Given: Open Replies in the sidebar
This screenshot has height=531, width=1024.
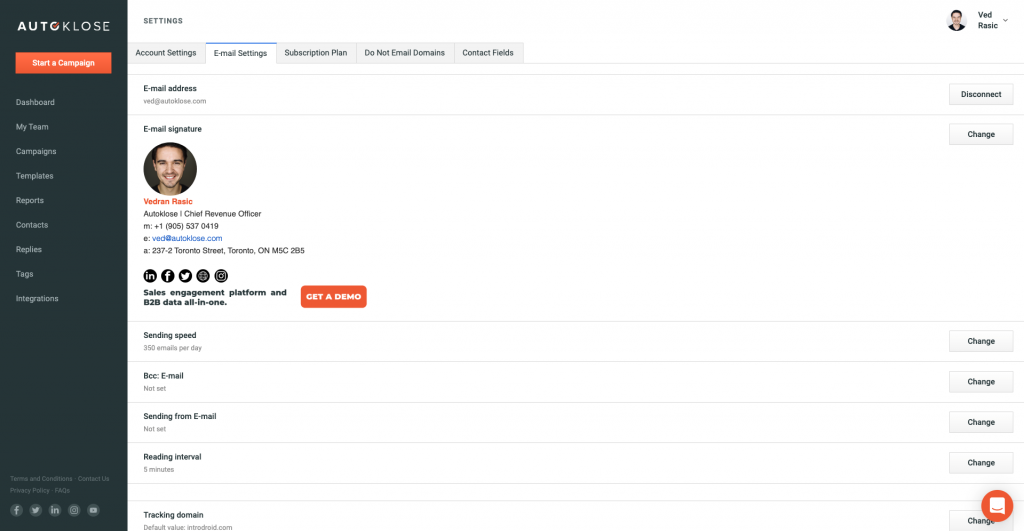Looking at the screenshot, I should click(29, 249).
